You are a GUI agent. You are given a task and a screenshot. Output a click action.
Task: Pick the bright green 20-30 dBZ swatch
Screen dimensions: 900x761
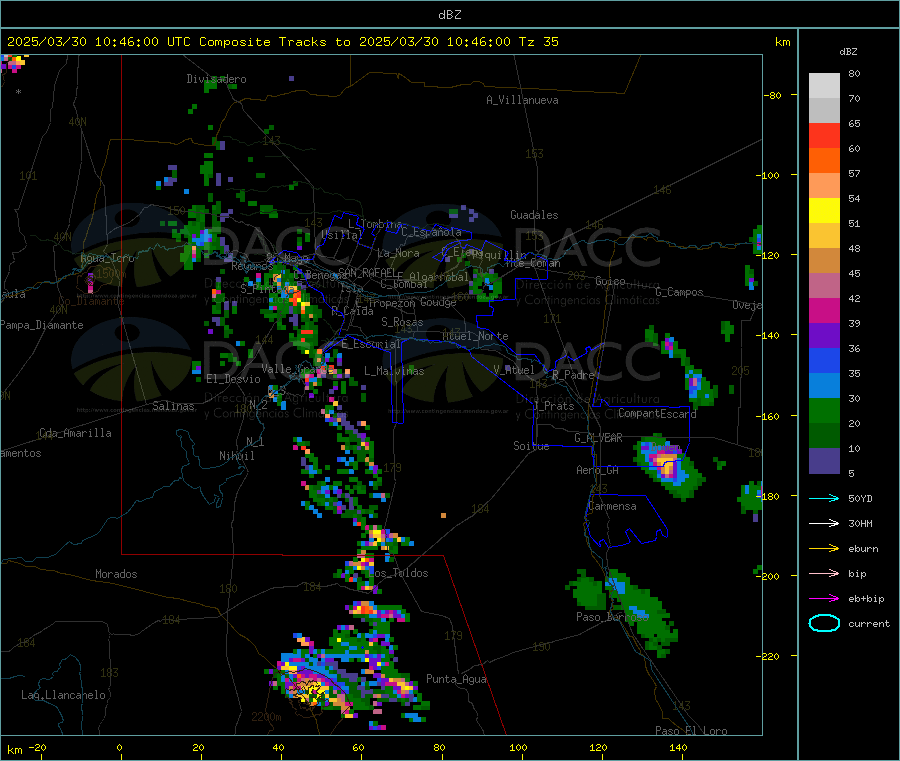tap(824, 411)
